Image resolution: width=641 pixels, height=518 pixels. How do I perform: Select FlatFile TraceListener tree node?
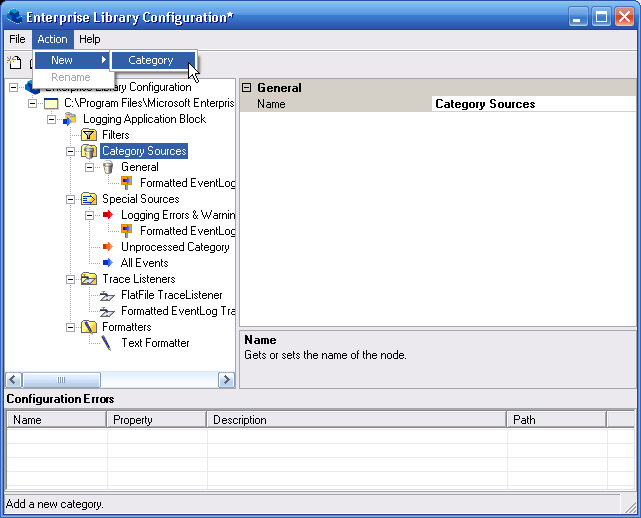[x=172, y=295]
